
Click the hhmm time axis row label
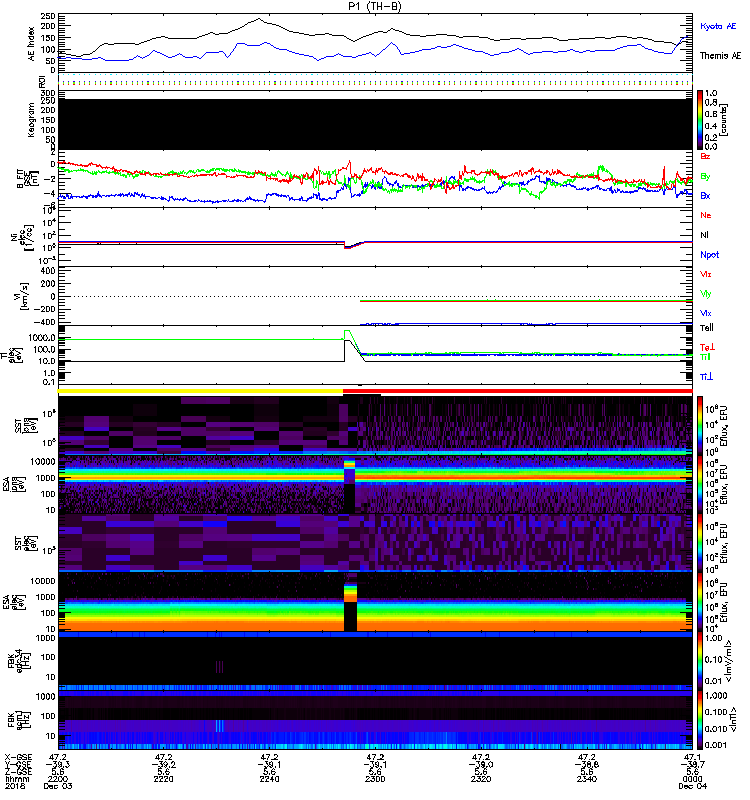17,779
